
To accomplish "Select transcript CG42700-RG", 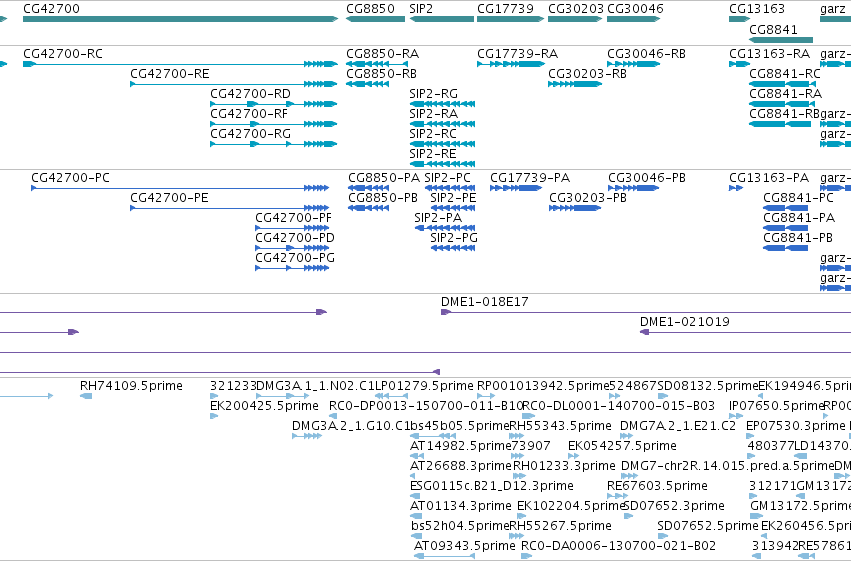I will click(x=274, y=144).
